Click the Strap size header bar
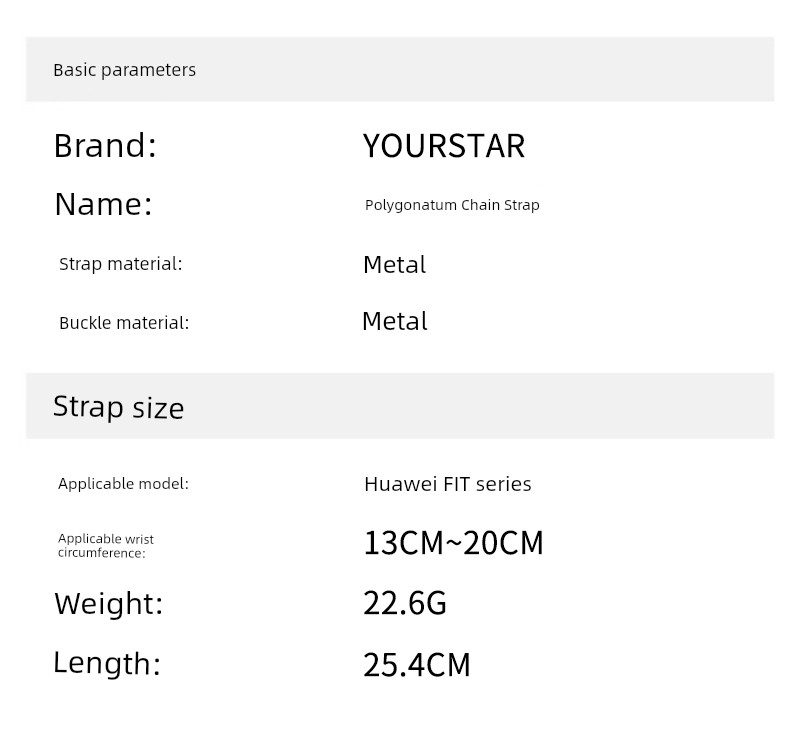Image resolution: width=790 pixels, height=732 pixels. tap(400, 406)
